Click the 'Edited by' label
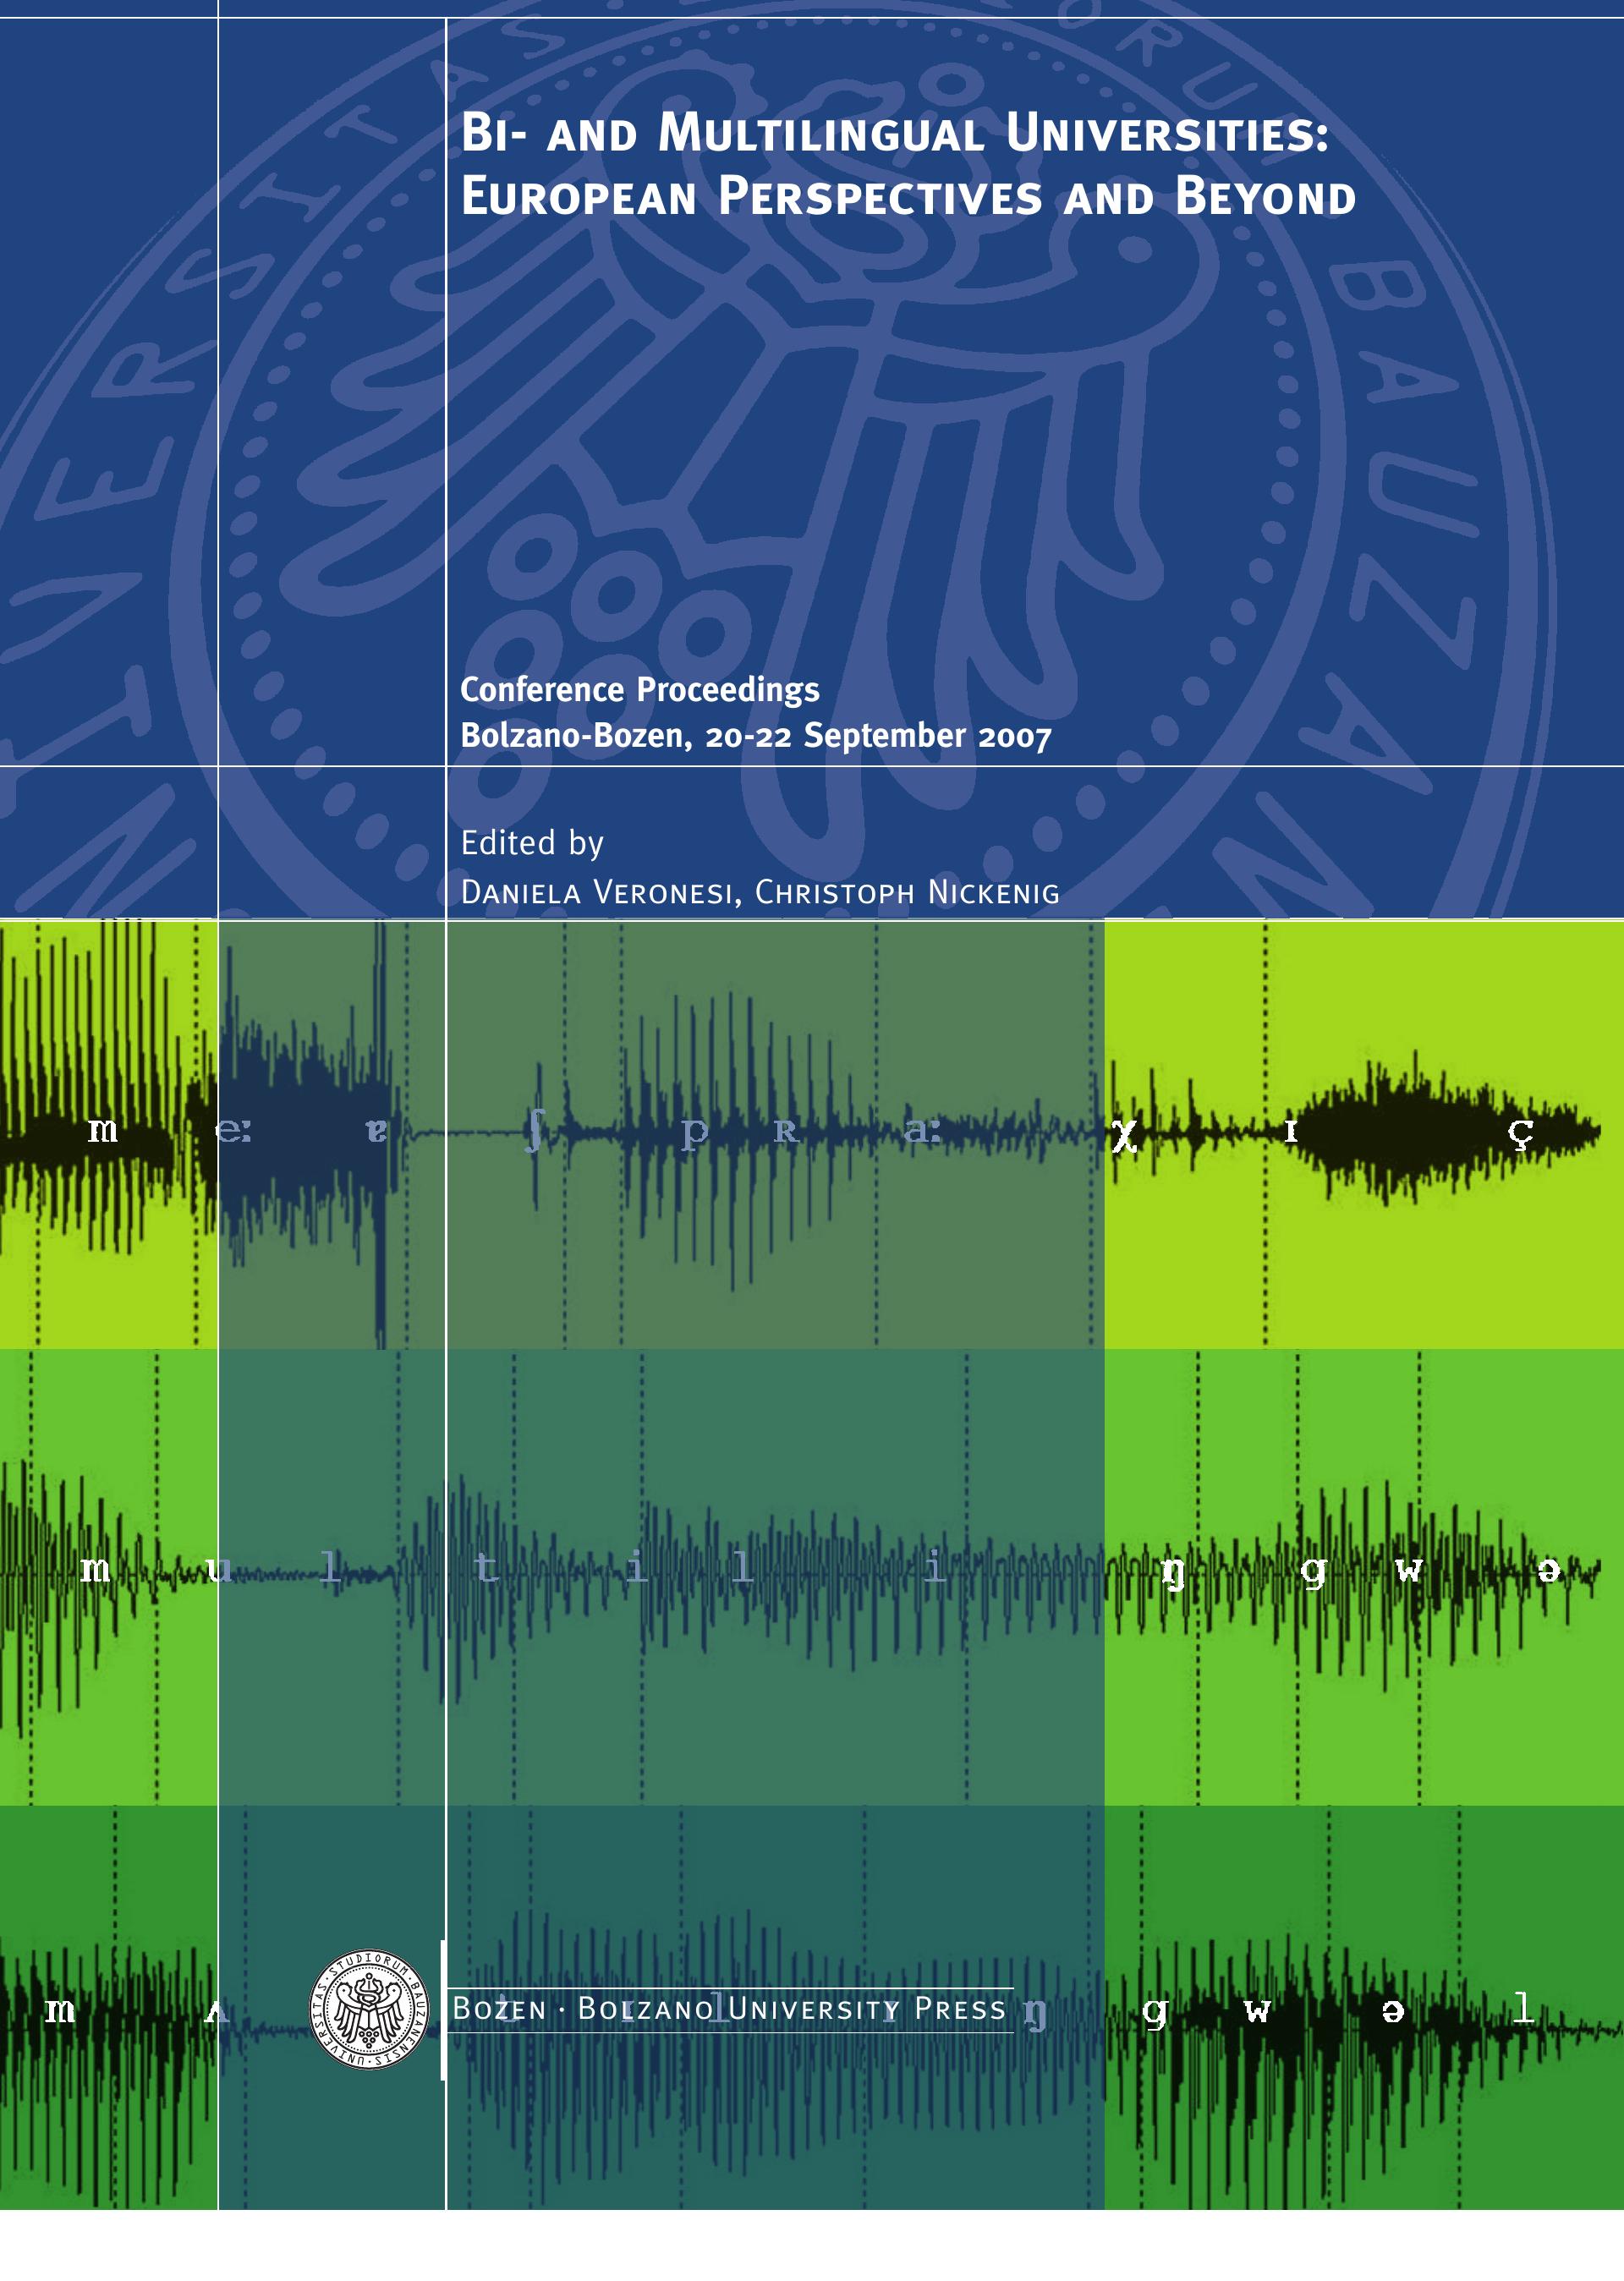The height and width of the screenshot is (2281, 1624). tap(531, 843)
